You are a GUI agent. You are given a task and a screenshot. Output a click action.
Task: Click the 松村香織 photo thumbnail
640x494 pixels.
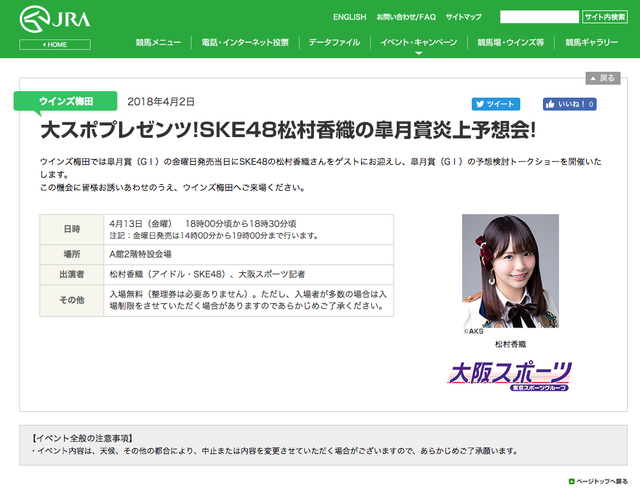(510, 271)
